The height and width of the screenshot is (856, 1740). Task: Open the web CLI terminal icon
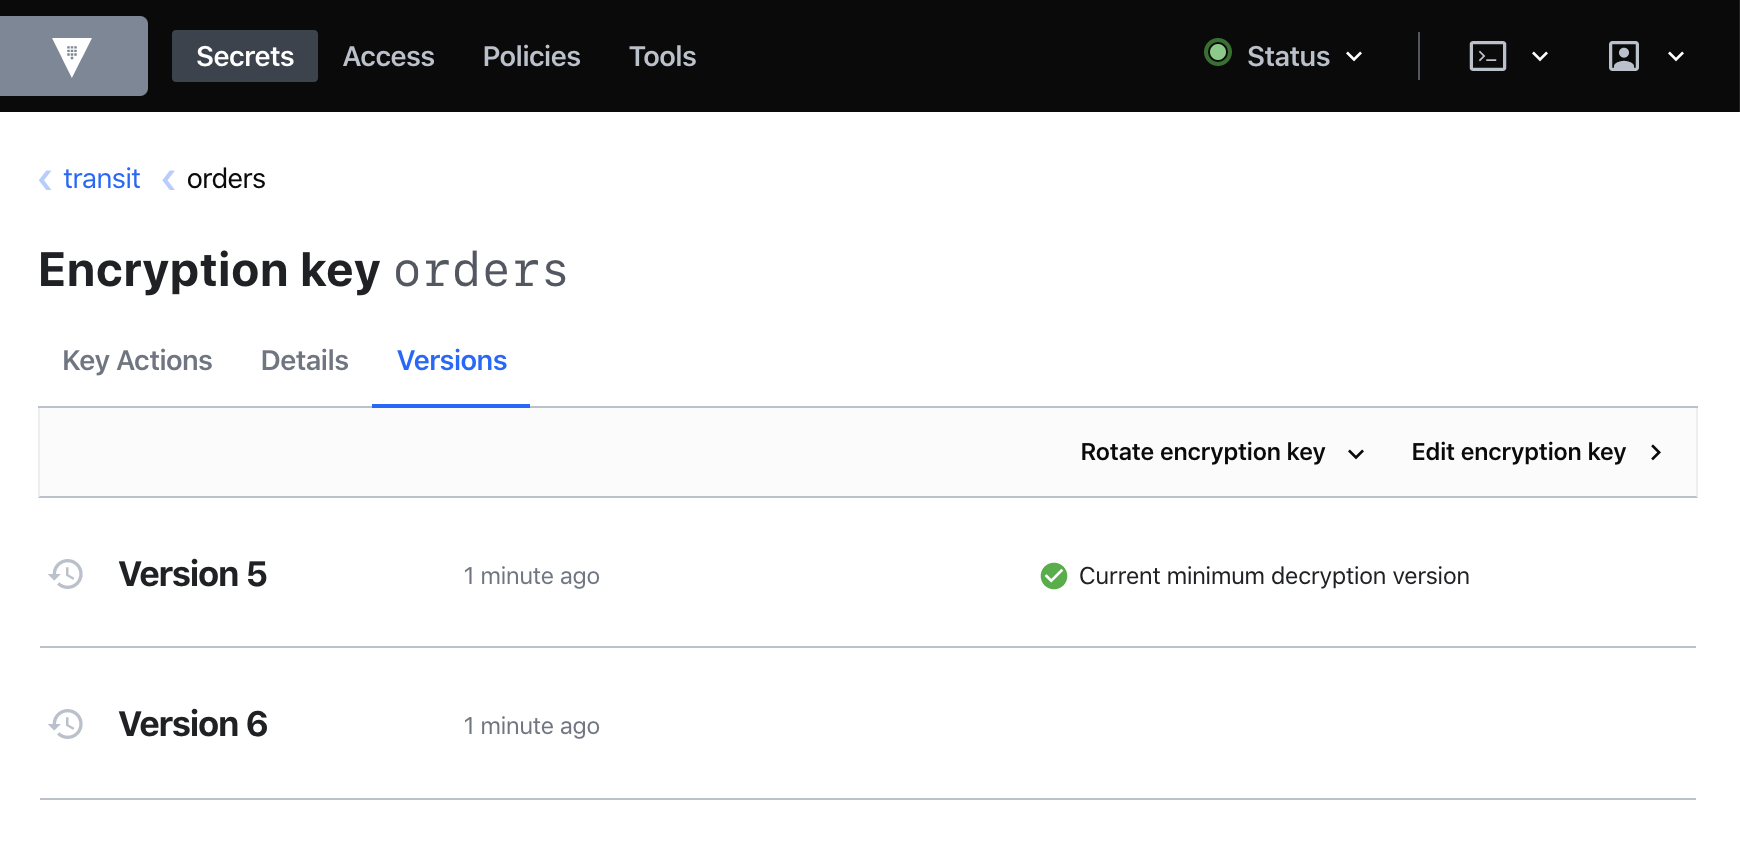pyautogui.click(x=1487, y=56)
